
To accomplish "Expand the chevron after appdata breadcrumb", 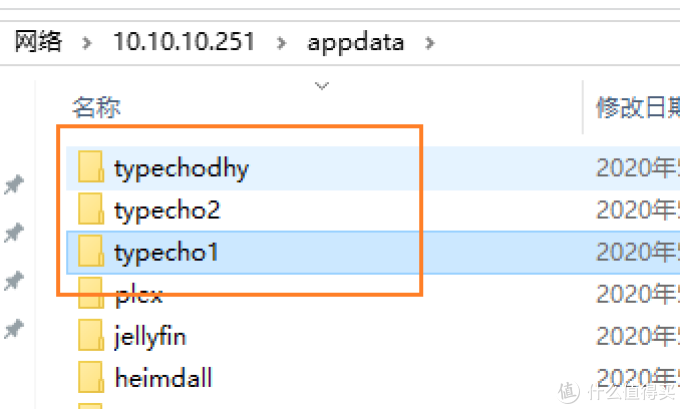I will (429, 43).
